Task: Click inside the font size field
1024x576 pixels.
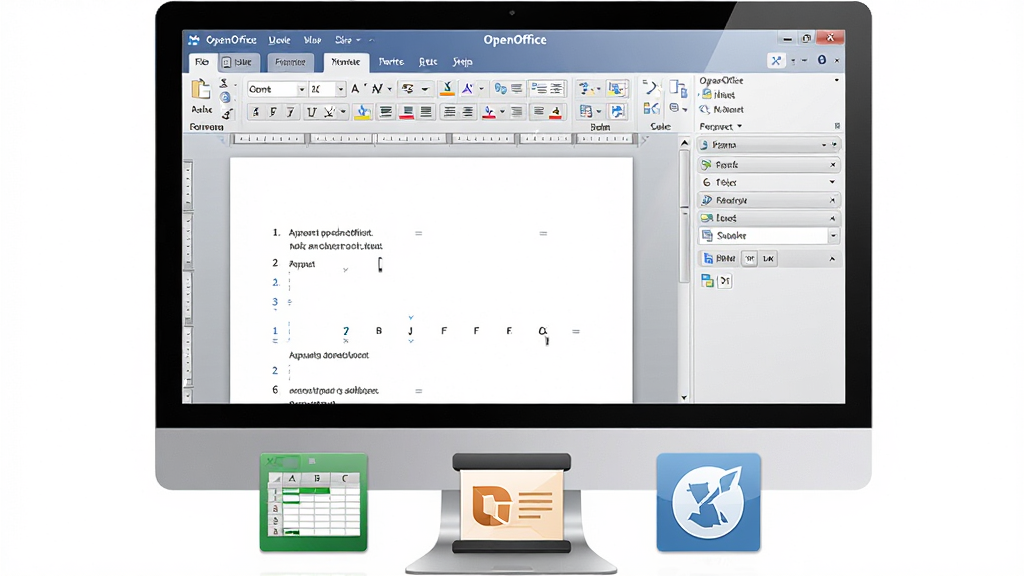Action: [x=322, y=89]
